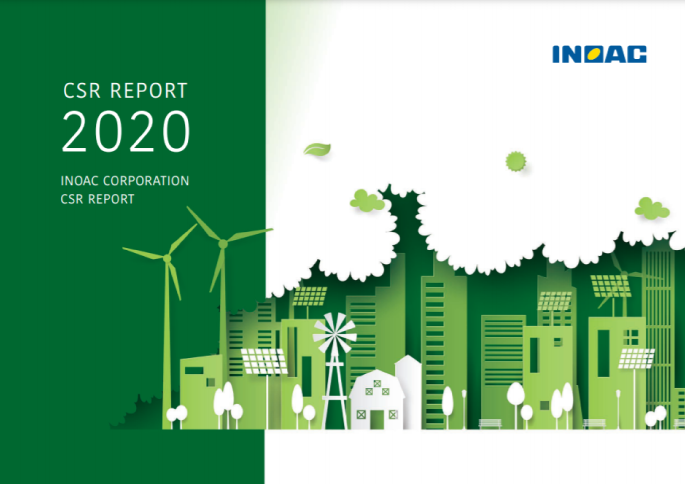Click the small "CSR REPORT" subtitle line
The height and width of the screenshot is (484, 685).
point(97,199)
